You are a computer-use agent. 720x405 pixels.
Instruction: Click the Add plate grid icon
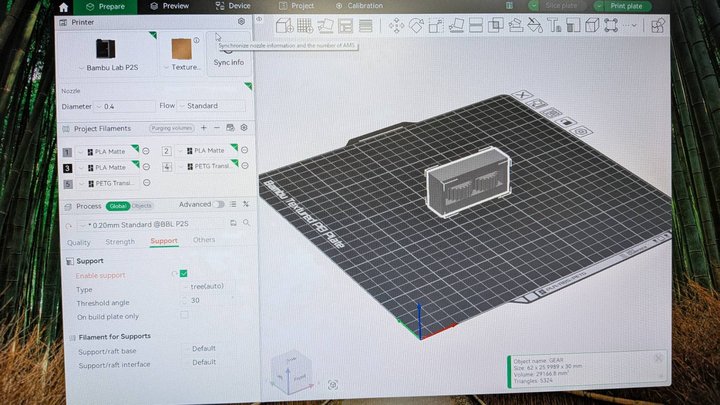tap(305, 26)
